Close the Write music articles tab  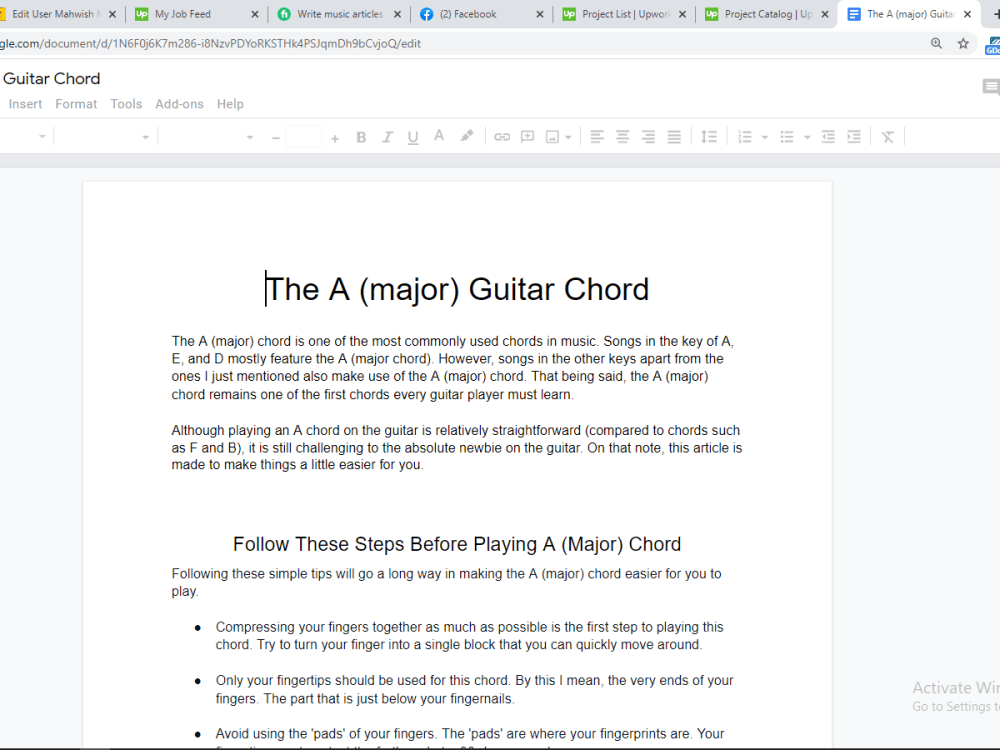pos(397,14)
